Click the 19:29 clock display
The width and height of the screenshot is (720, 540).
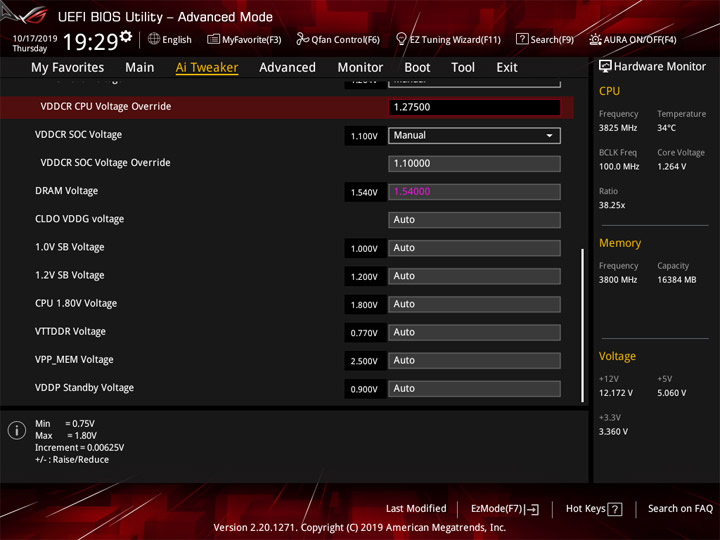[90, 42]
